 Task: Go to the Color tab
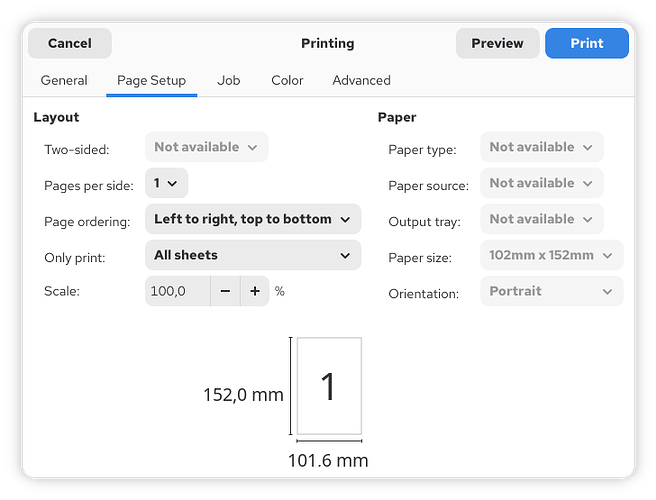287,80
